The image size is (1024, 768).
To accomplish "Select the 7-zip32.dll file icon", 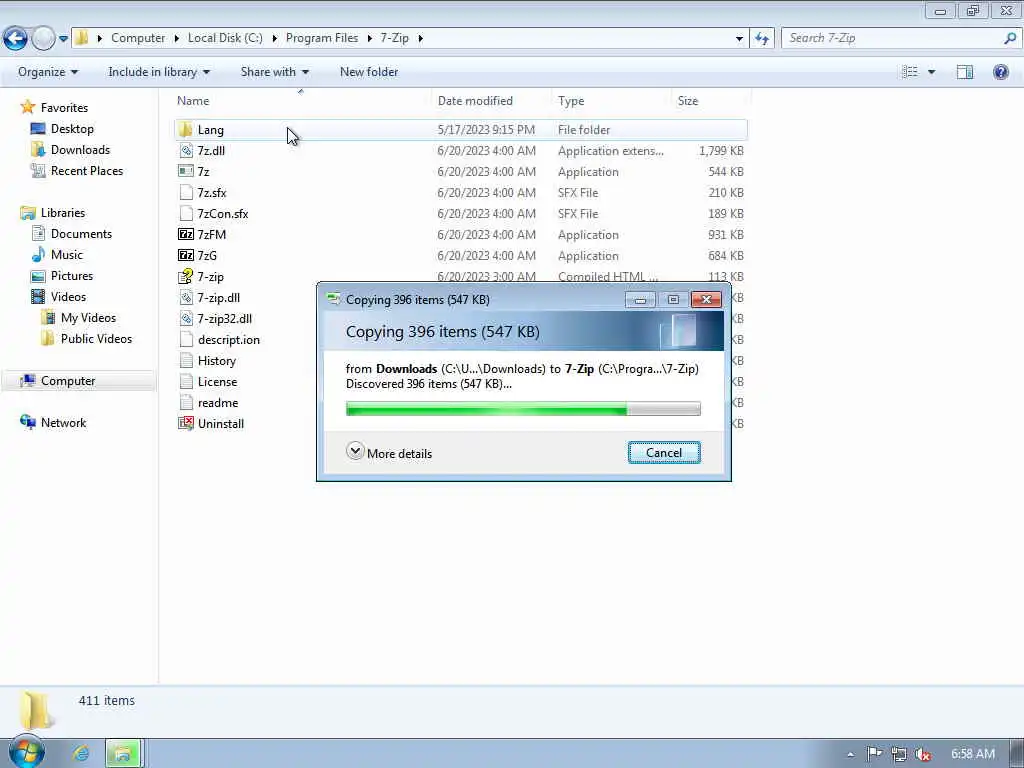I will point(185,318).
